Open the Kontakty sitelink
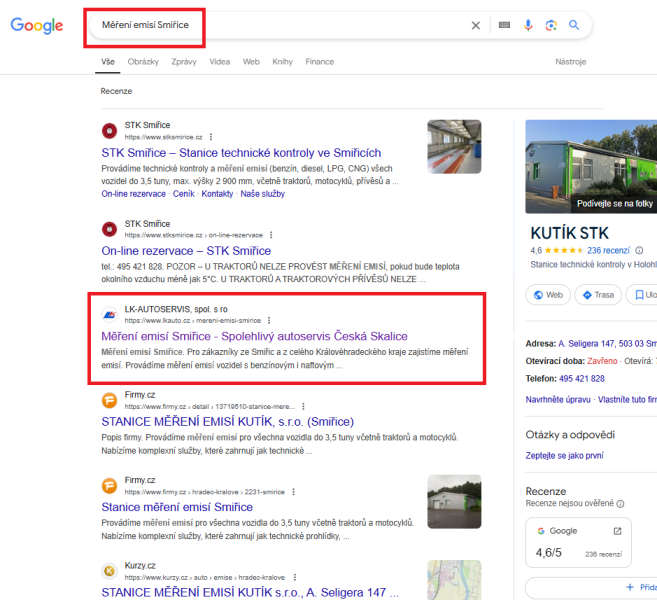The height and width of the screenshot is (600, 657). coord(217,194)
